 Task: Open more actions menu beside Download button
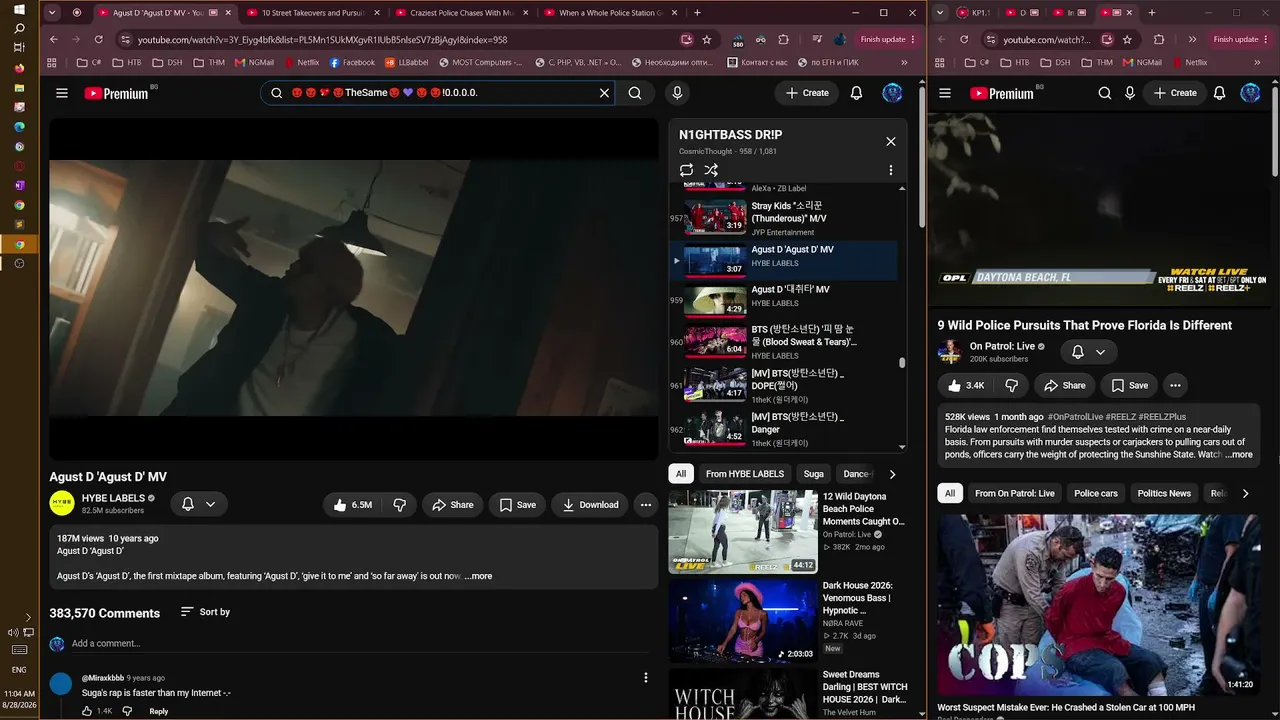click(x=646, y=505)
